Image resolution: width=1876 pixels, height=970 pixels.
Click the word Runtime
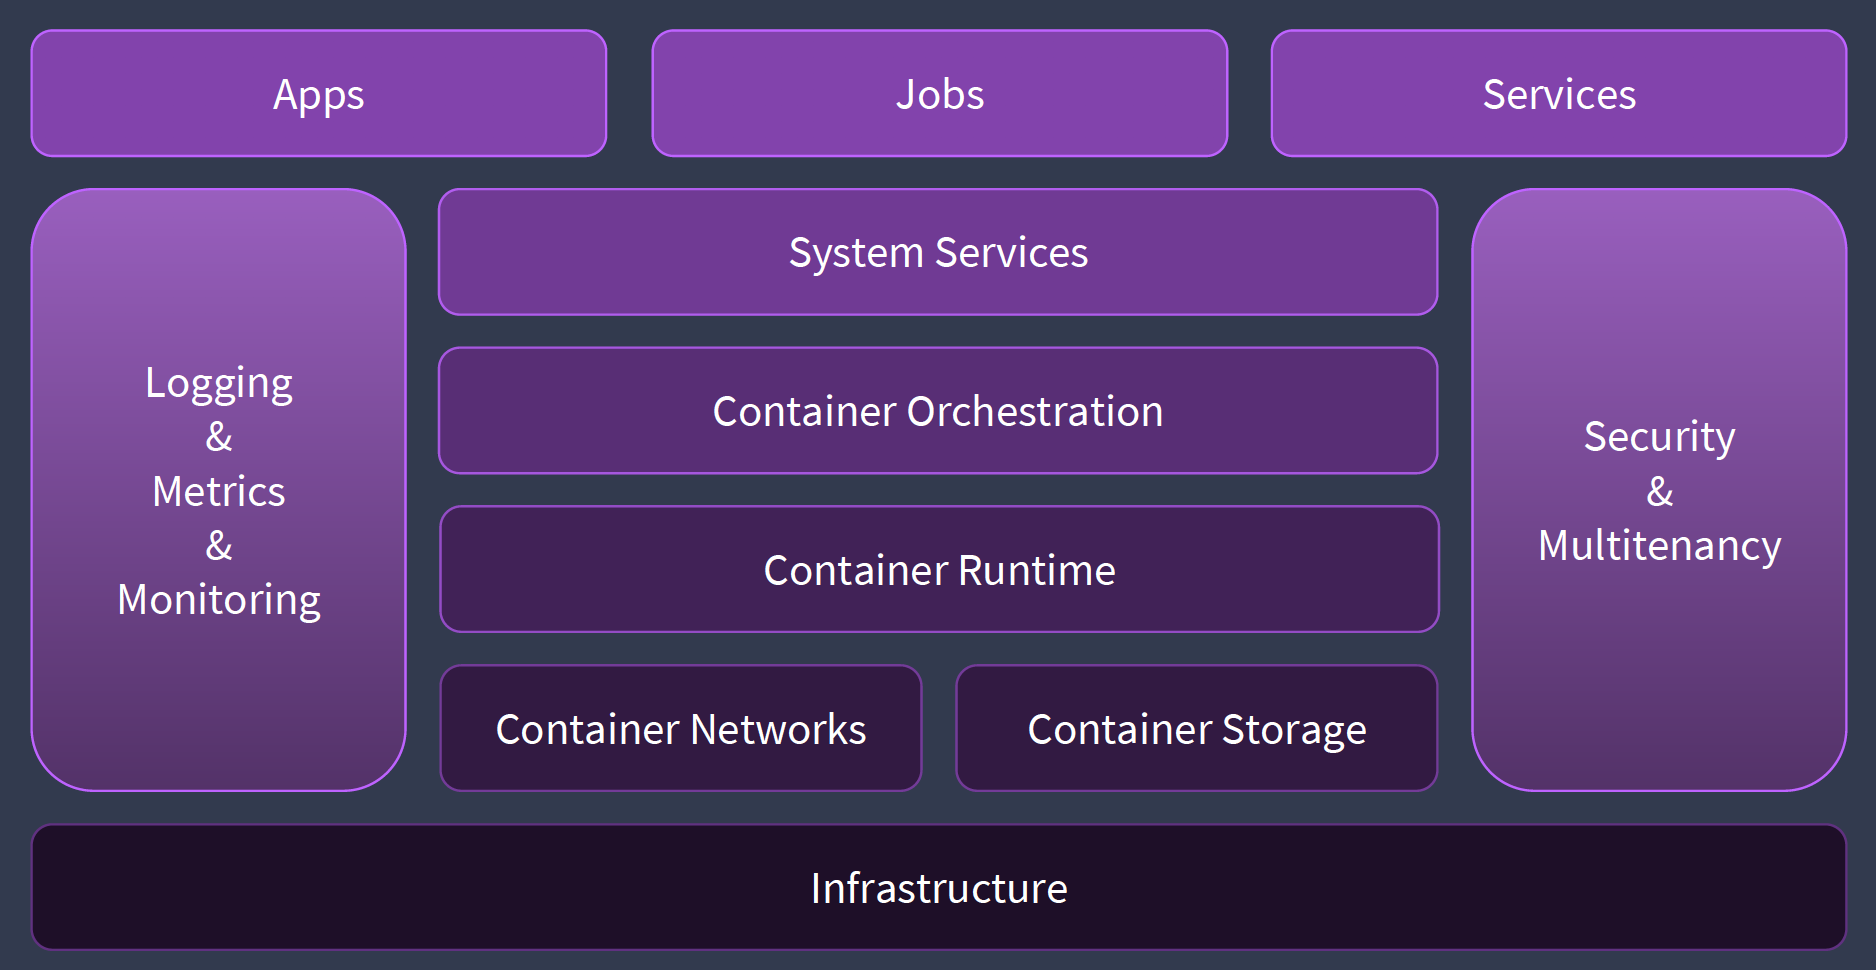coord(1037,570)
